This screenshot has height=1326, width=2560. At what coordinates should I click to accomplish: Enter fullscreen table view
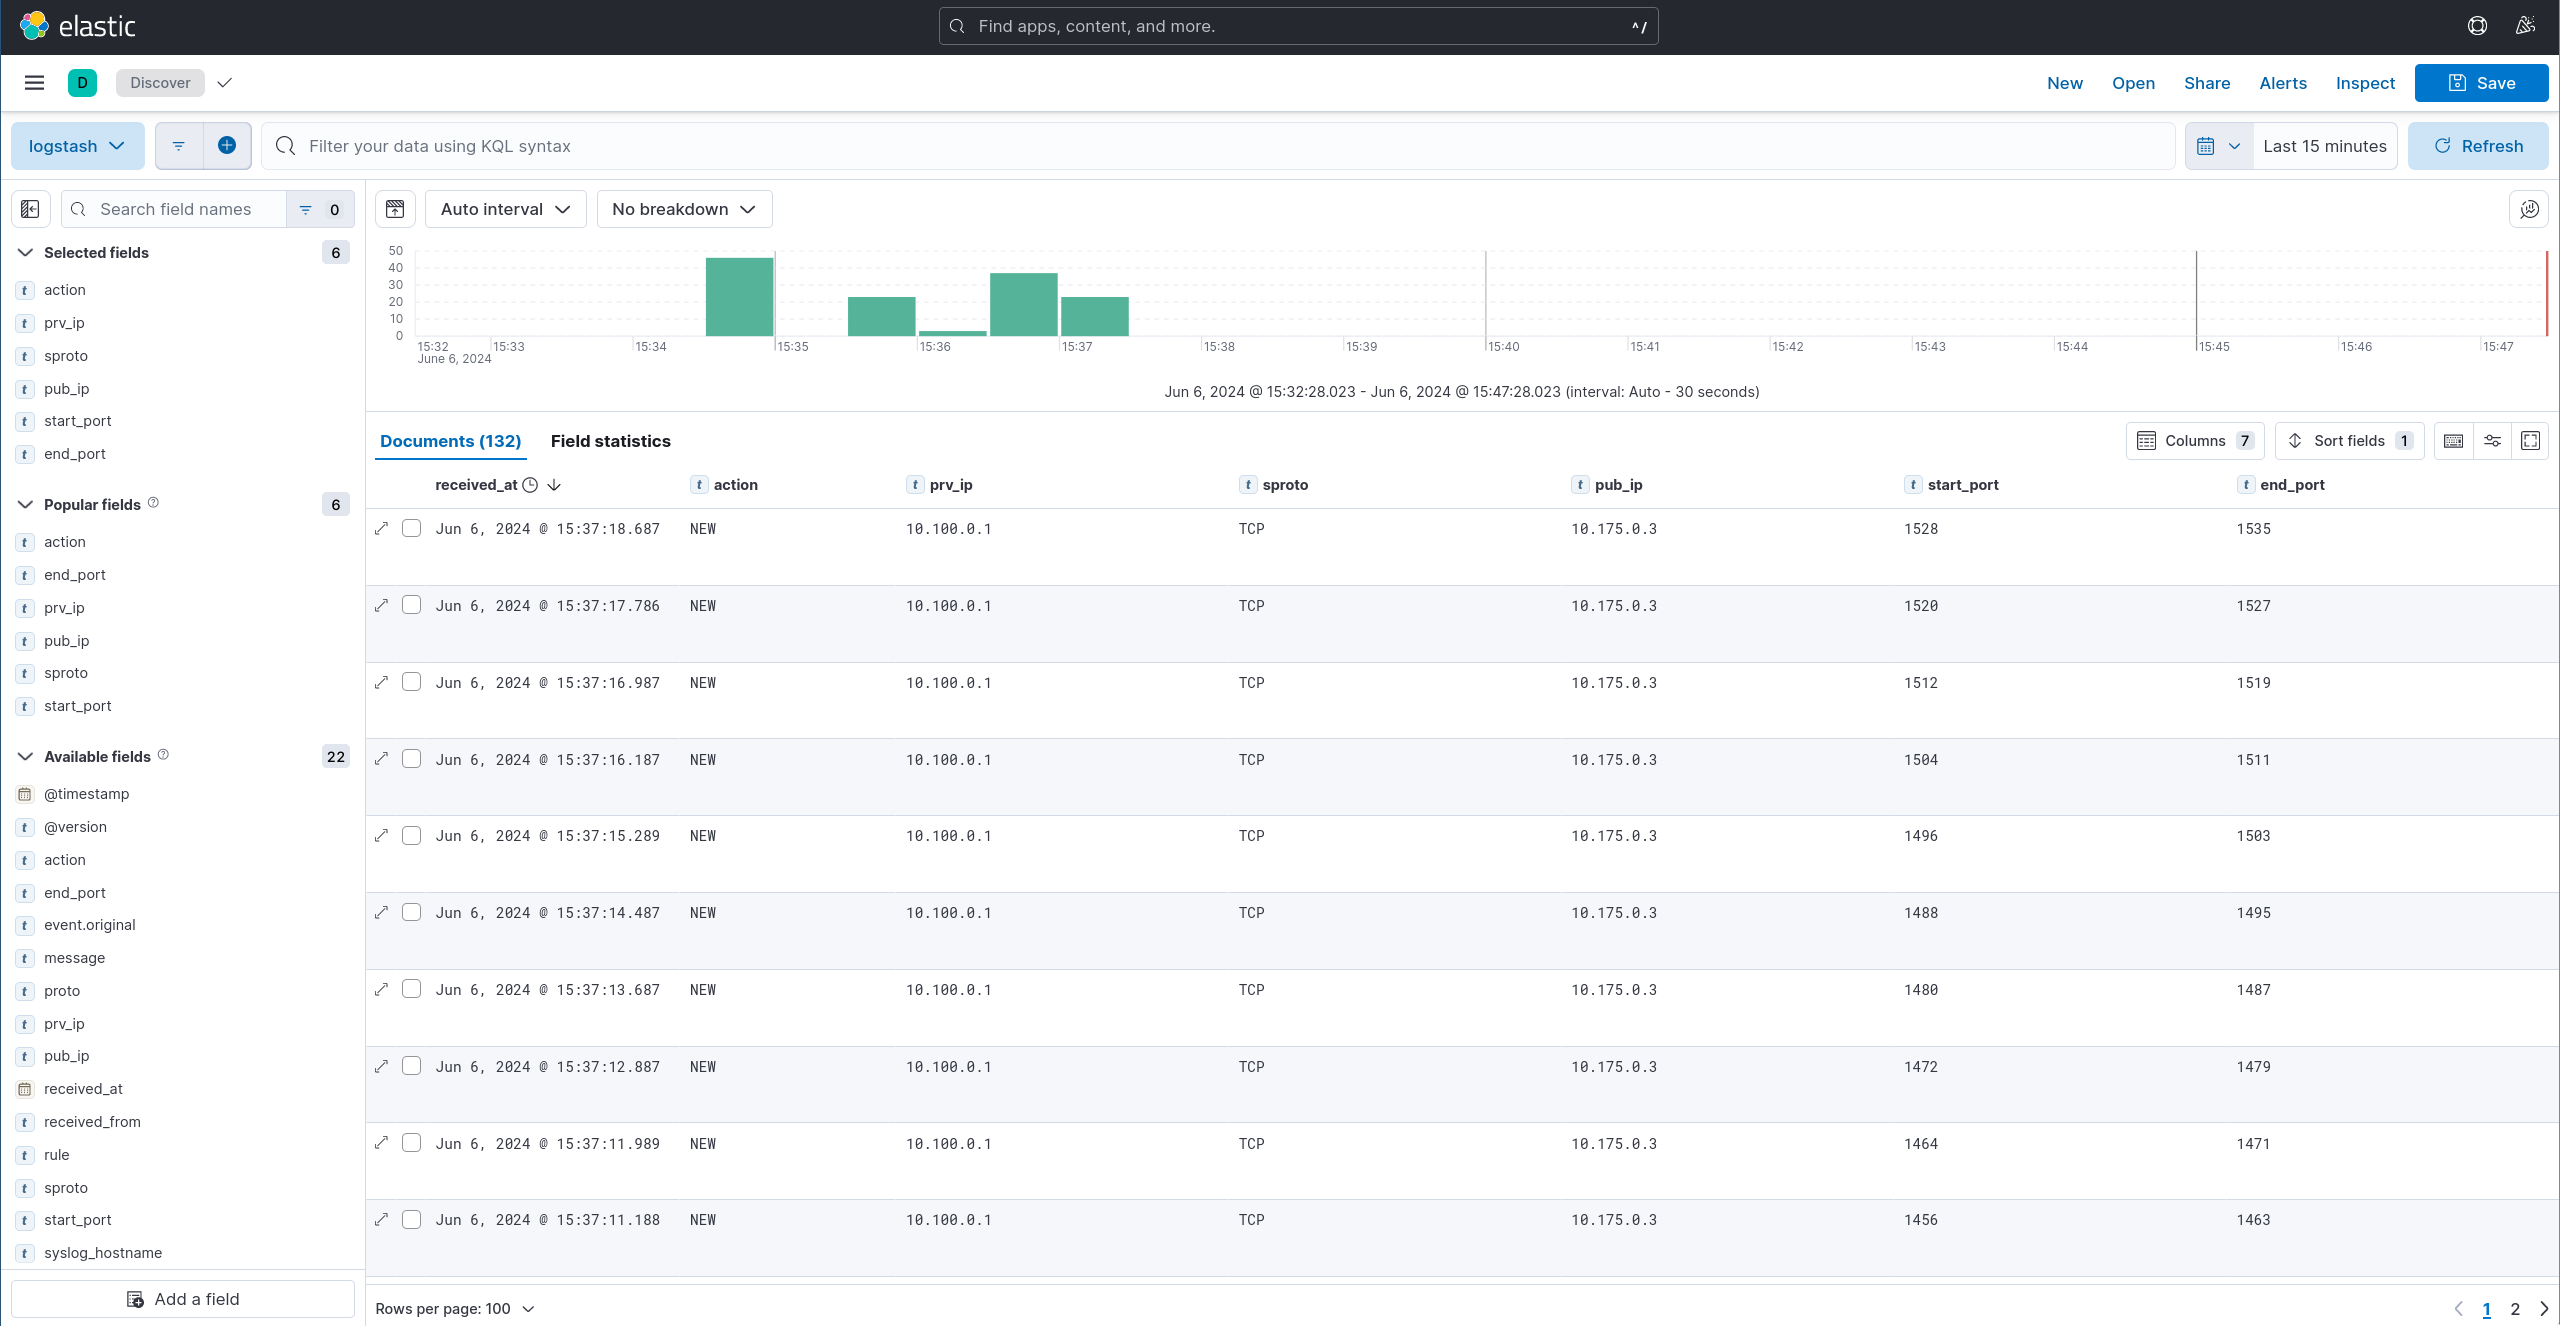[x=2530, y=441]
